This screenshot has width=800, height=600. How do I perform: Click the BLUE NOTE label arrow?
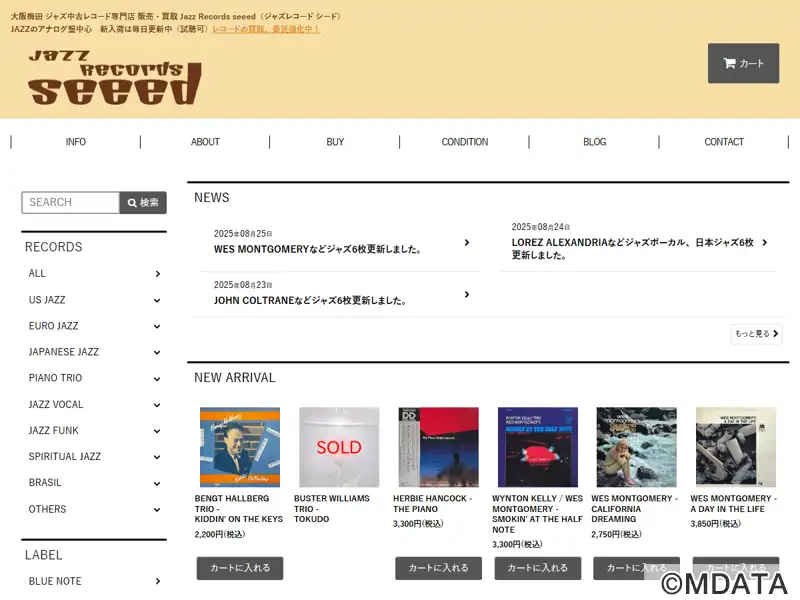[x=158, y=581]
